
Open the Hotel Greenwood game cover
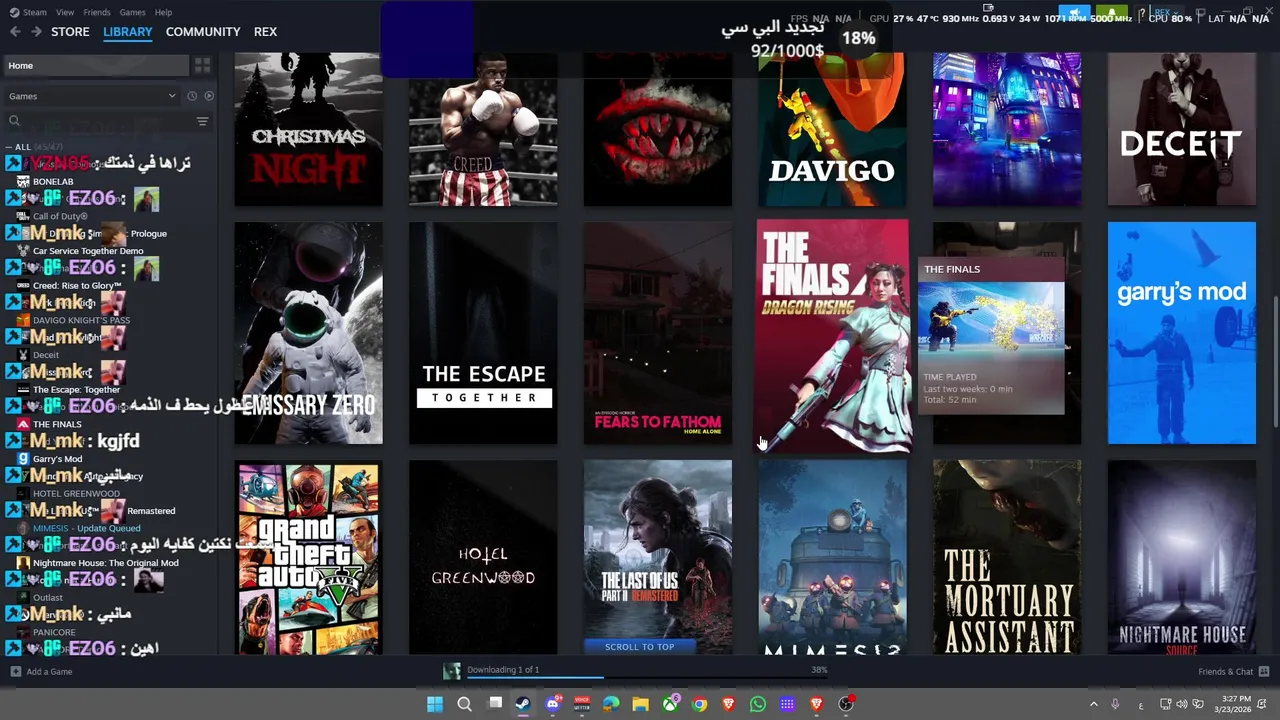(483, 557)
